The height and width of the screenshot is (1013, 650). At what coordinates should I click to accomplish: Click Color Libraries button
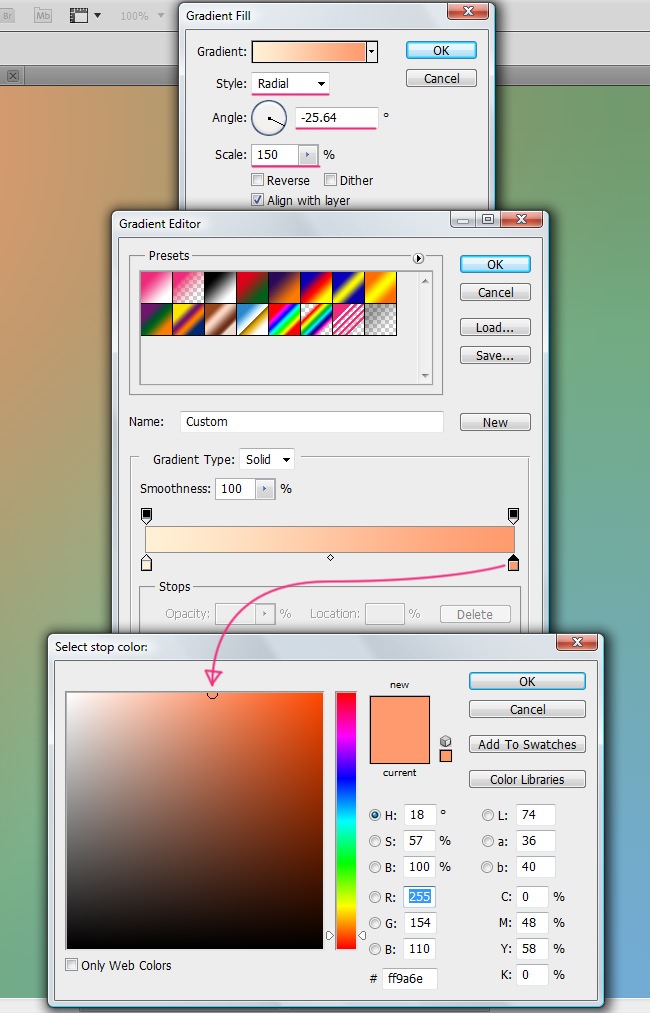527,779
